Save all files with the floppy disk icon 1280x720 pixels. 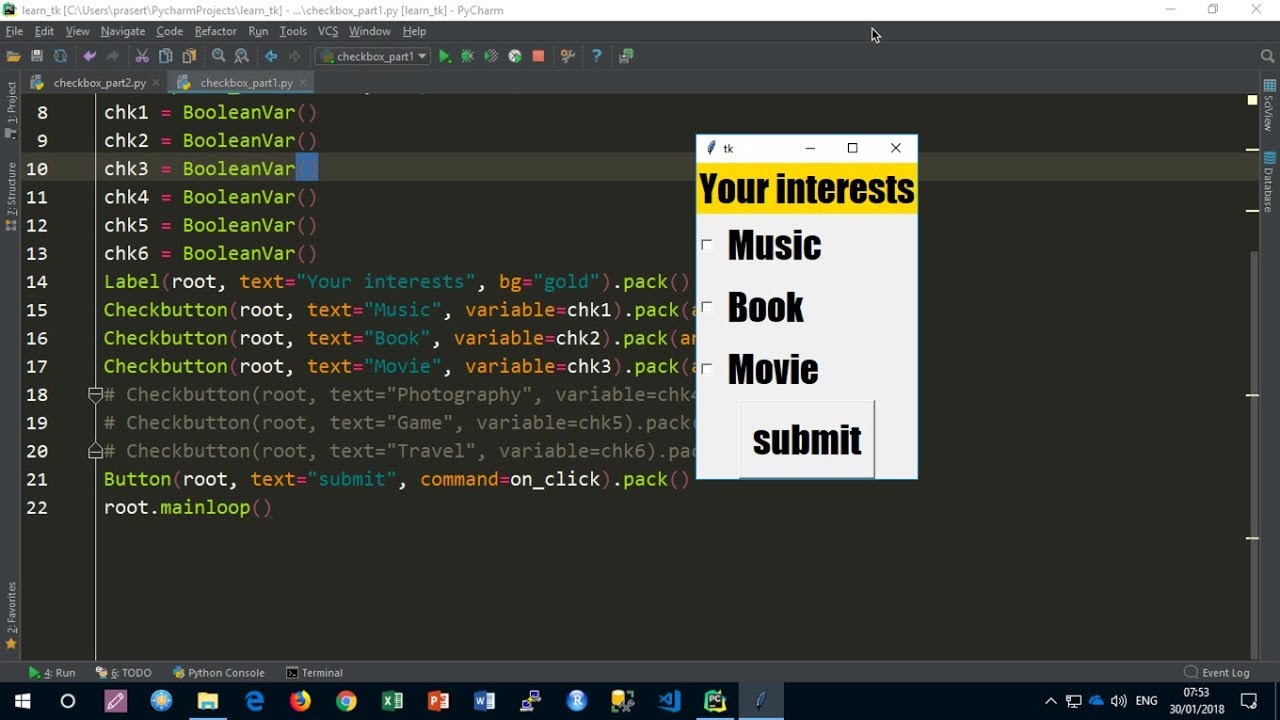pyautogui.click(x=37, y=56)
